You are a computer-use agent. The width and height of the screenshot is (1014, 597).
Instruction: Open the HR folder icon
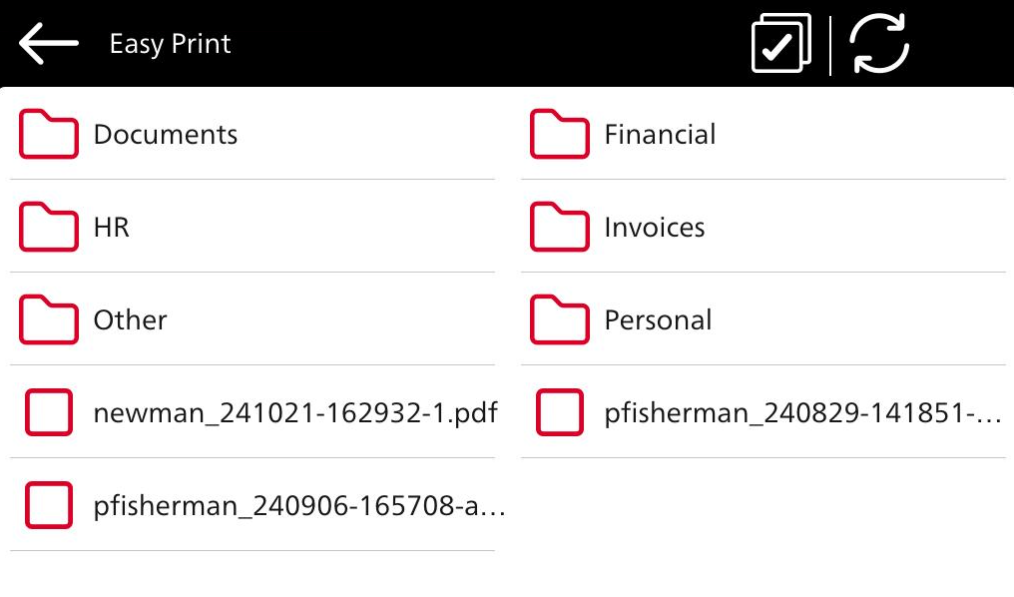point(49,228)
